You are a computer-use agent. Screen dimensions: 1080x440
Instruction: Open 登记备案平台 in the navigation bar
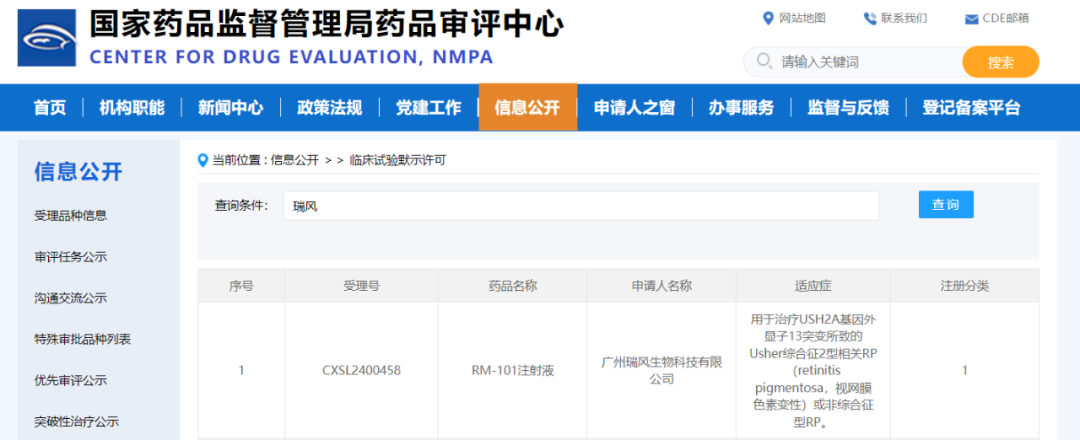pyautogui.click(x=971, y=108)
